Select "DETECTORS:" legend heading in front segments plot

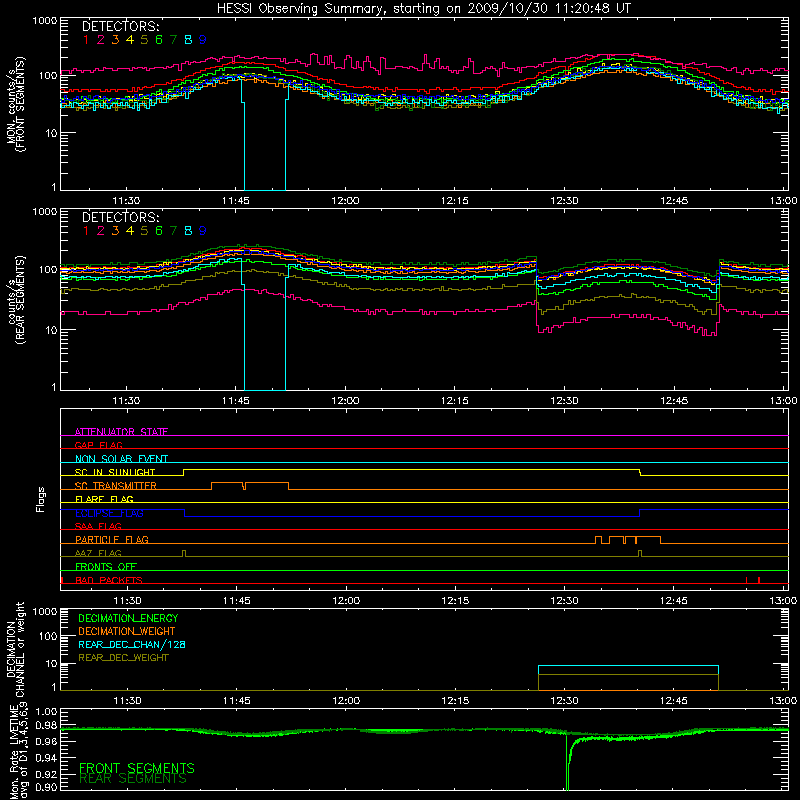pyautogui.click(x=121, y=27)
